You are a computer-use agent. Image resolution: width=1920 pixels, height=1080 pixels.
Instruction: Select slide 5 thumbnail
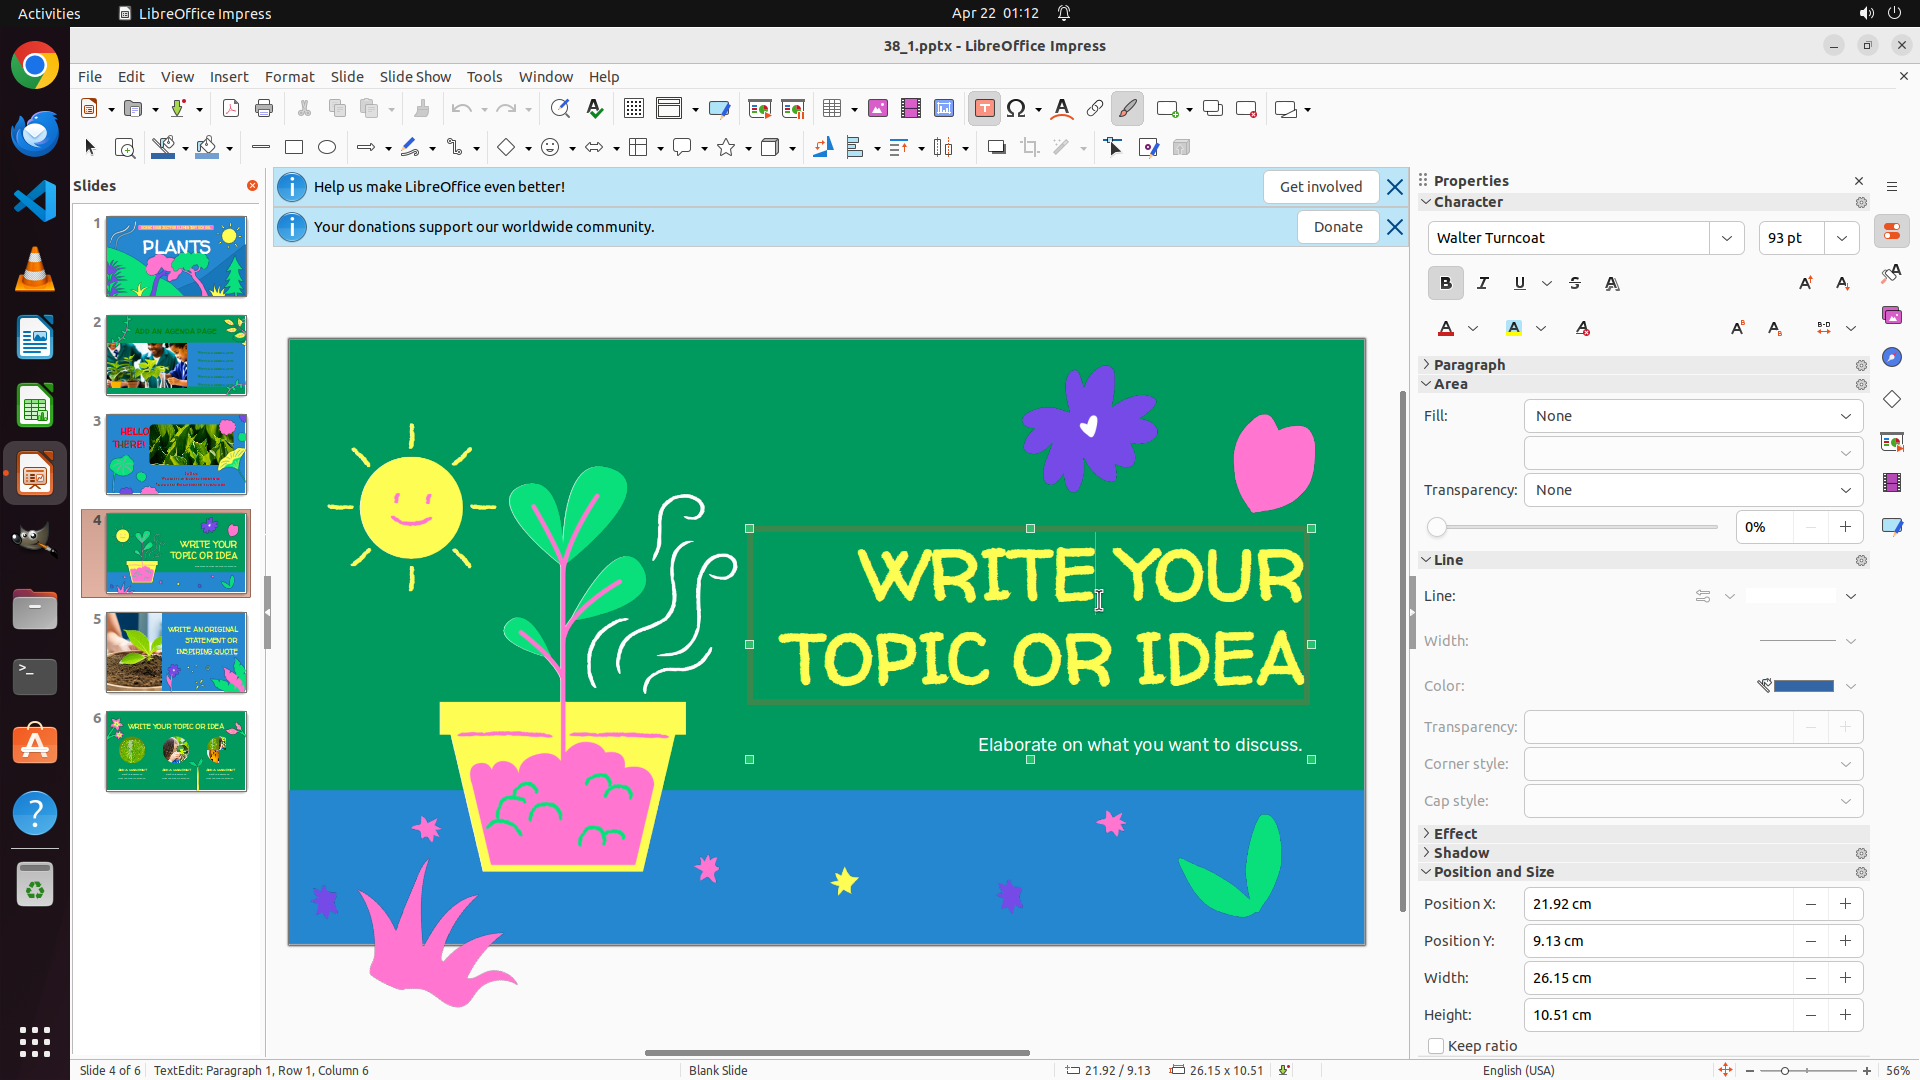176,653
